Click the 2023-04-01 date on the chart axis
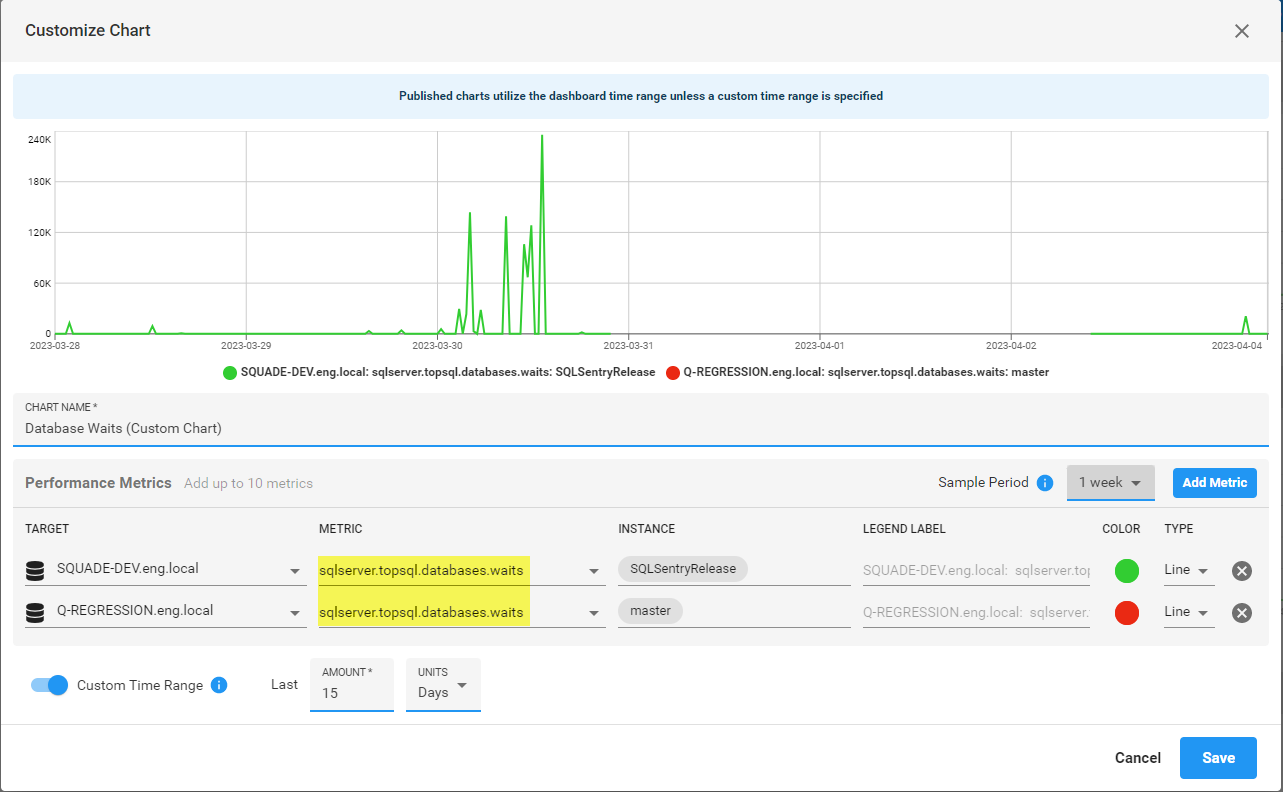1283x792 pixels. 820,345
